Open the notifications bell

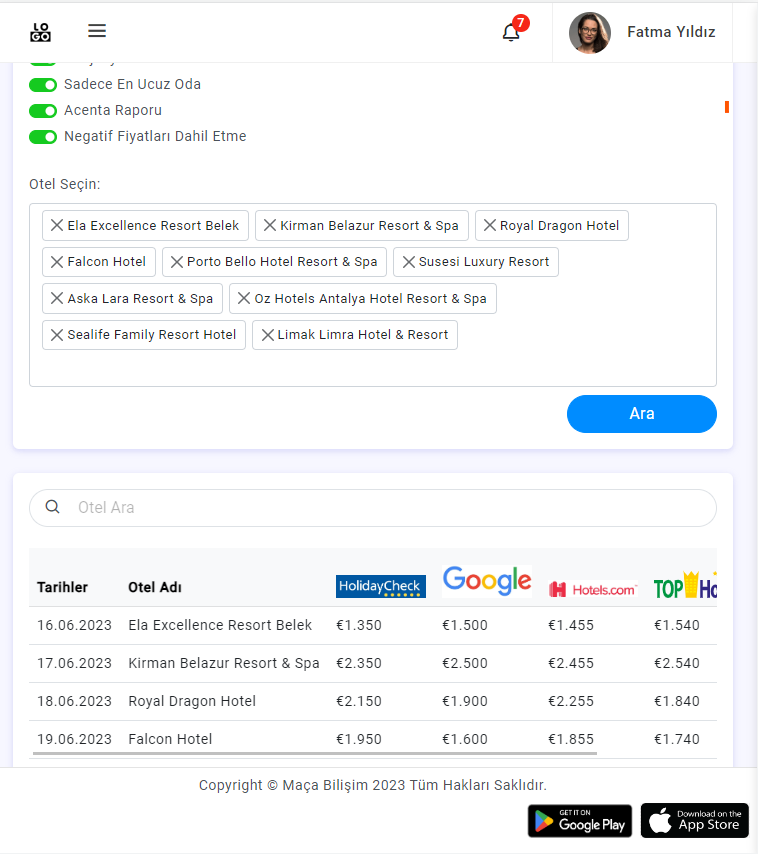(x=511, y=32)
